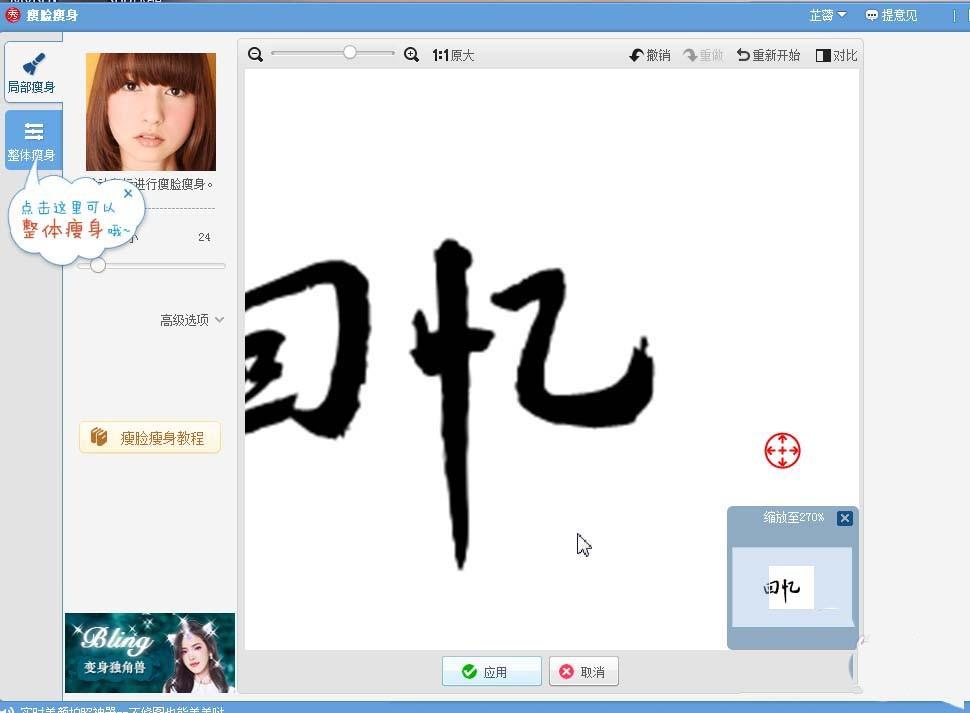970x713 pixels.
Task: Click 重做 to redo the edit
Action: pos(705,55)
